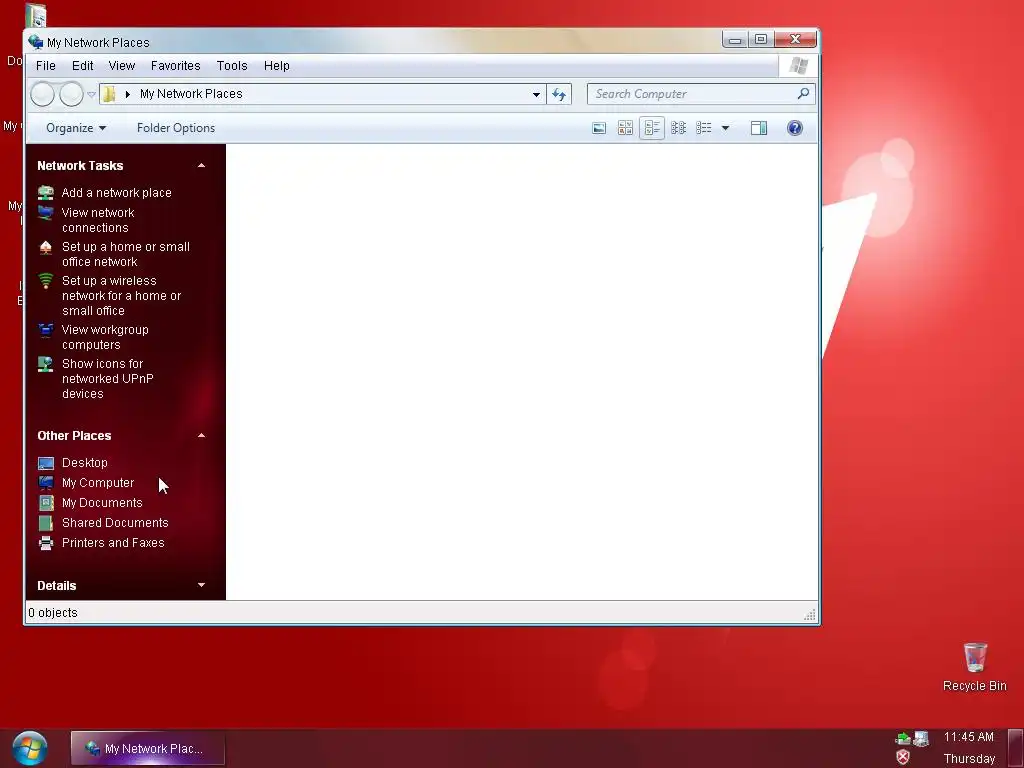Image resolution: width=1024 pixels, height=768 pixels.
Task: Go to Shared Documents link
Action: coord(115,522)
